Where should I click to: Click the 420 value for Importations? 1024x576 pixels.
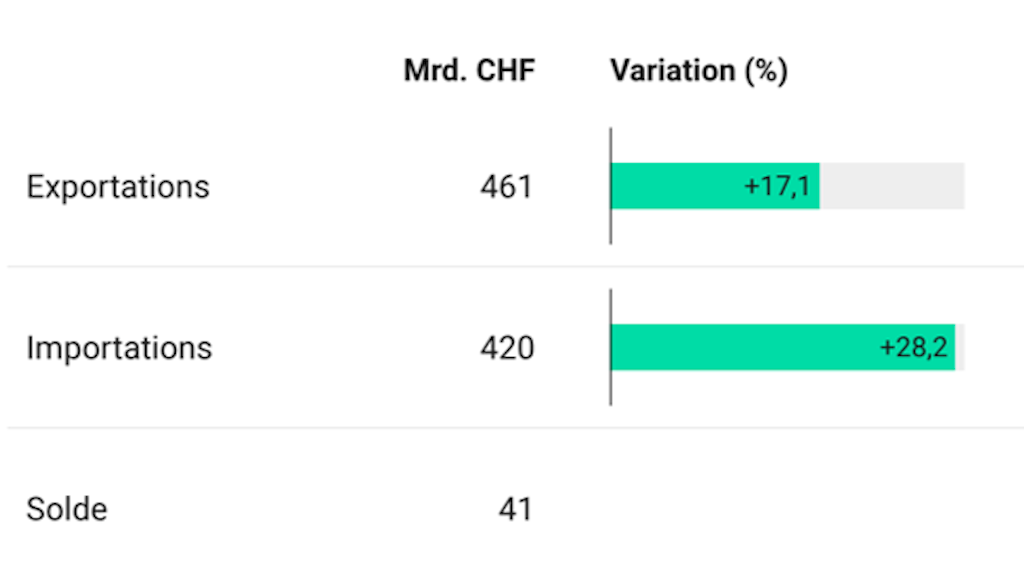(505, 348)
